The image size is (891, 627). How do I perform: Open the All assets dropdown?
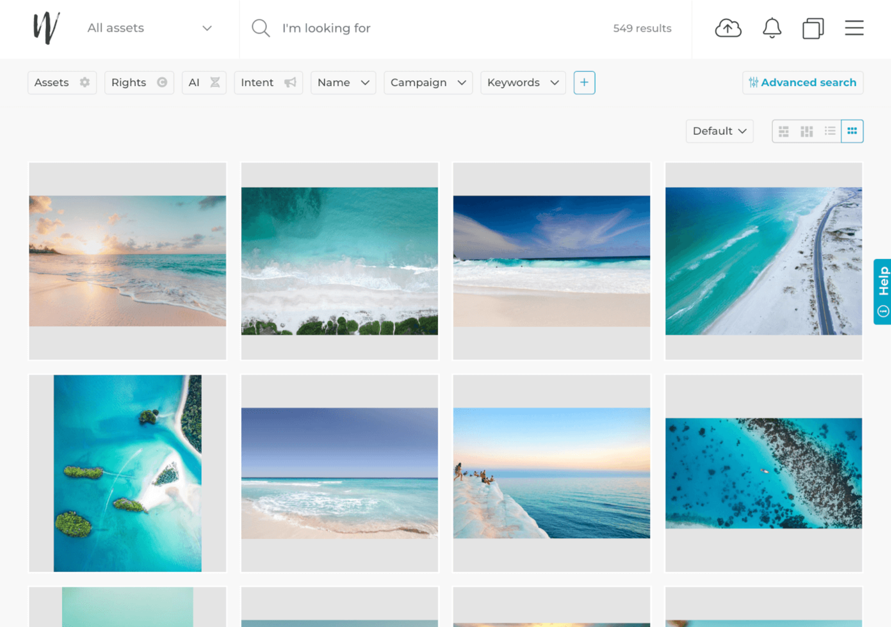pos(150,28)
